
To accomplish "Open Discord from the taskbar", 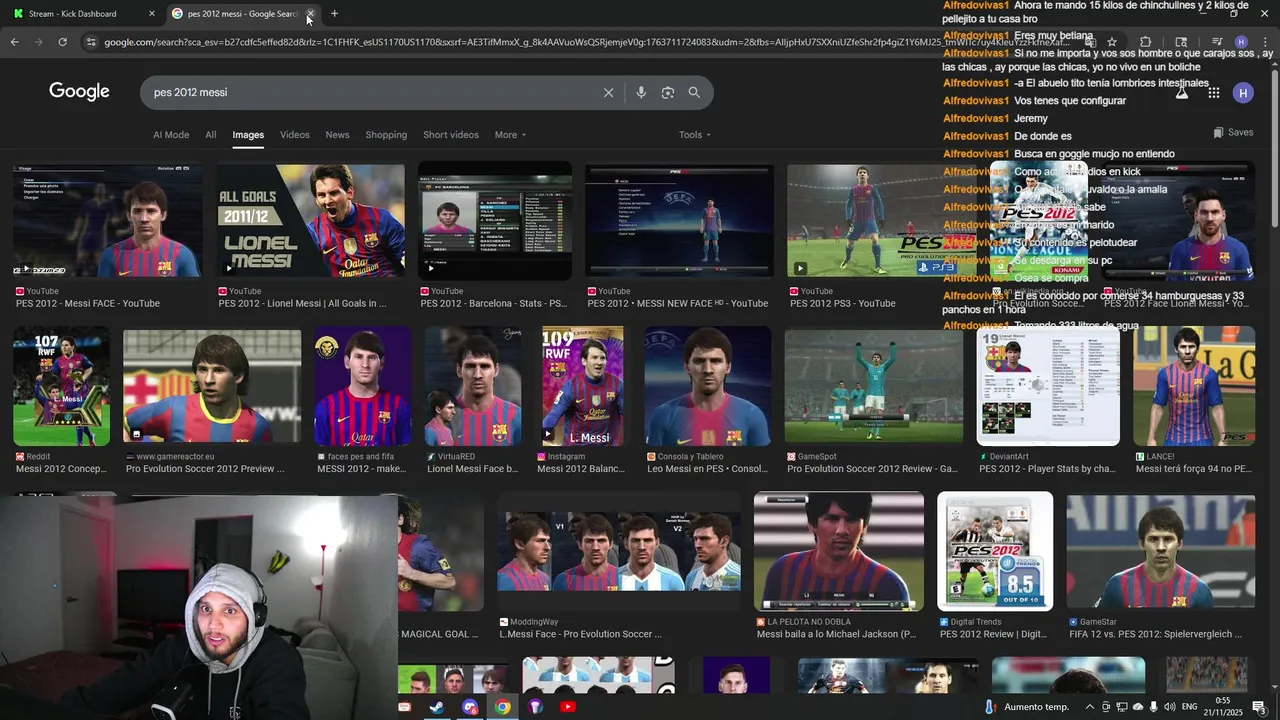I will pos(470,707).
